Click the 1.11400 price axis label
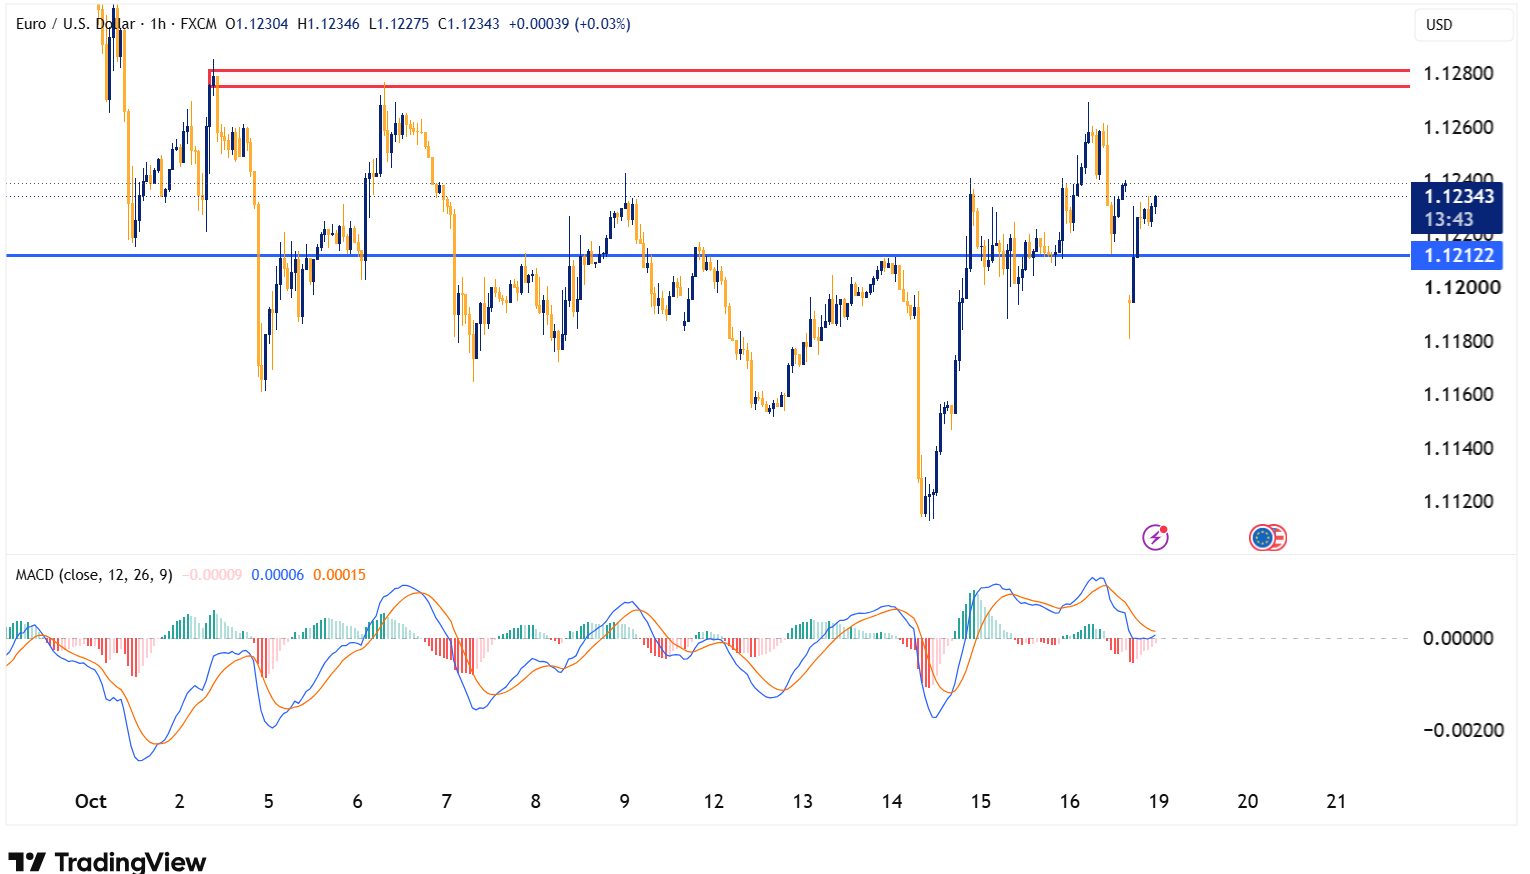The image size is (1530, 874). coord(1458,449)
